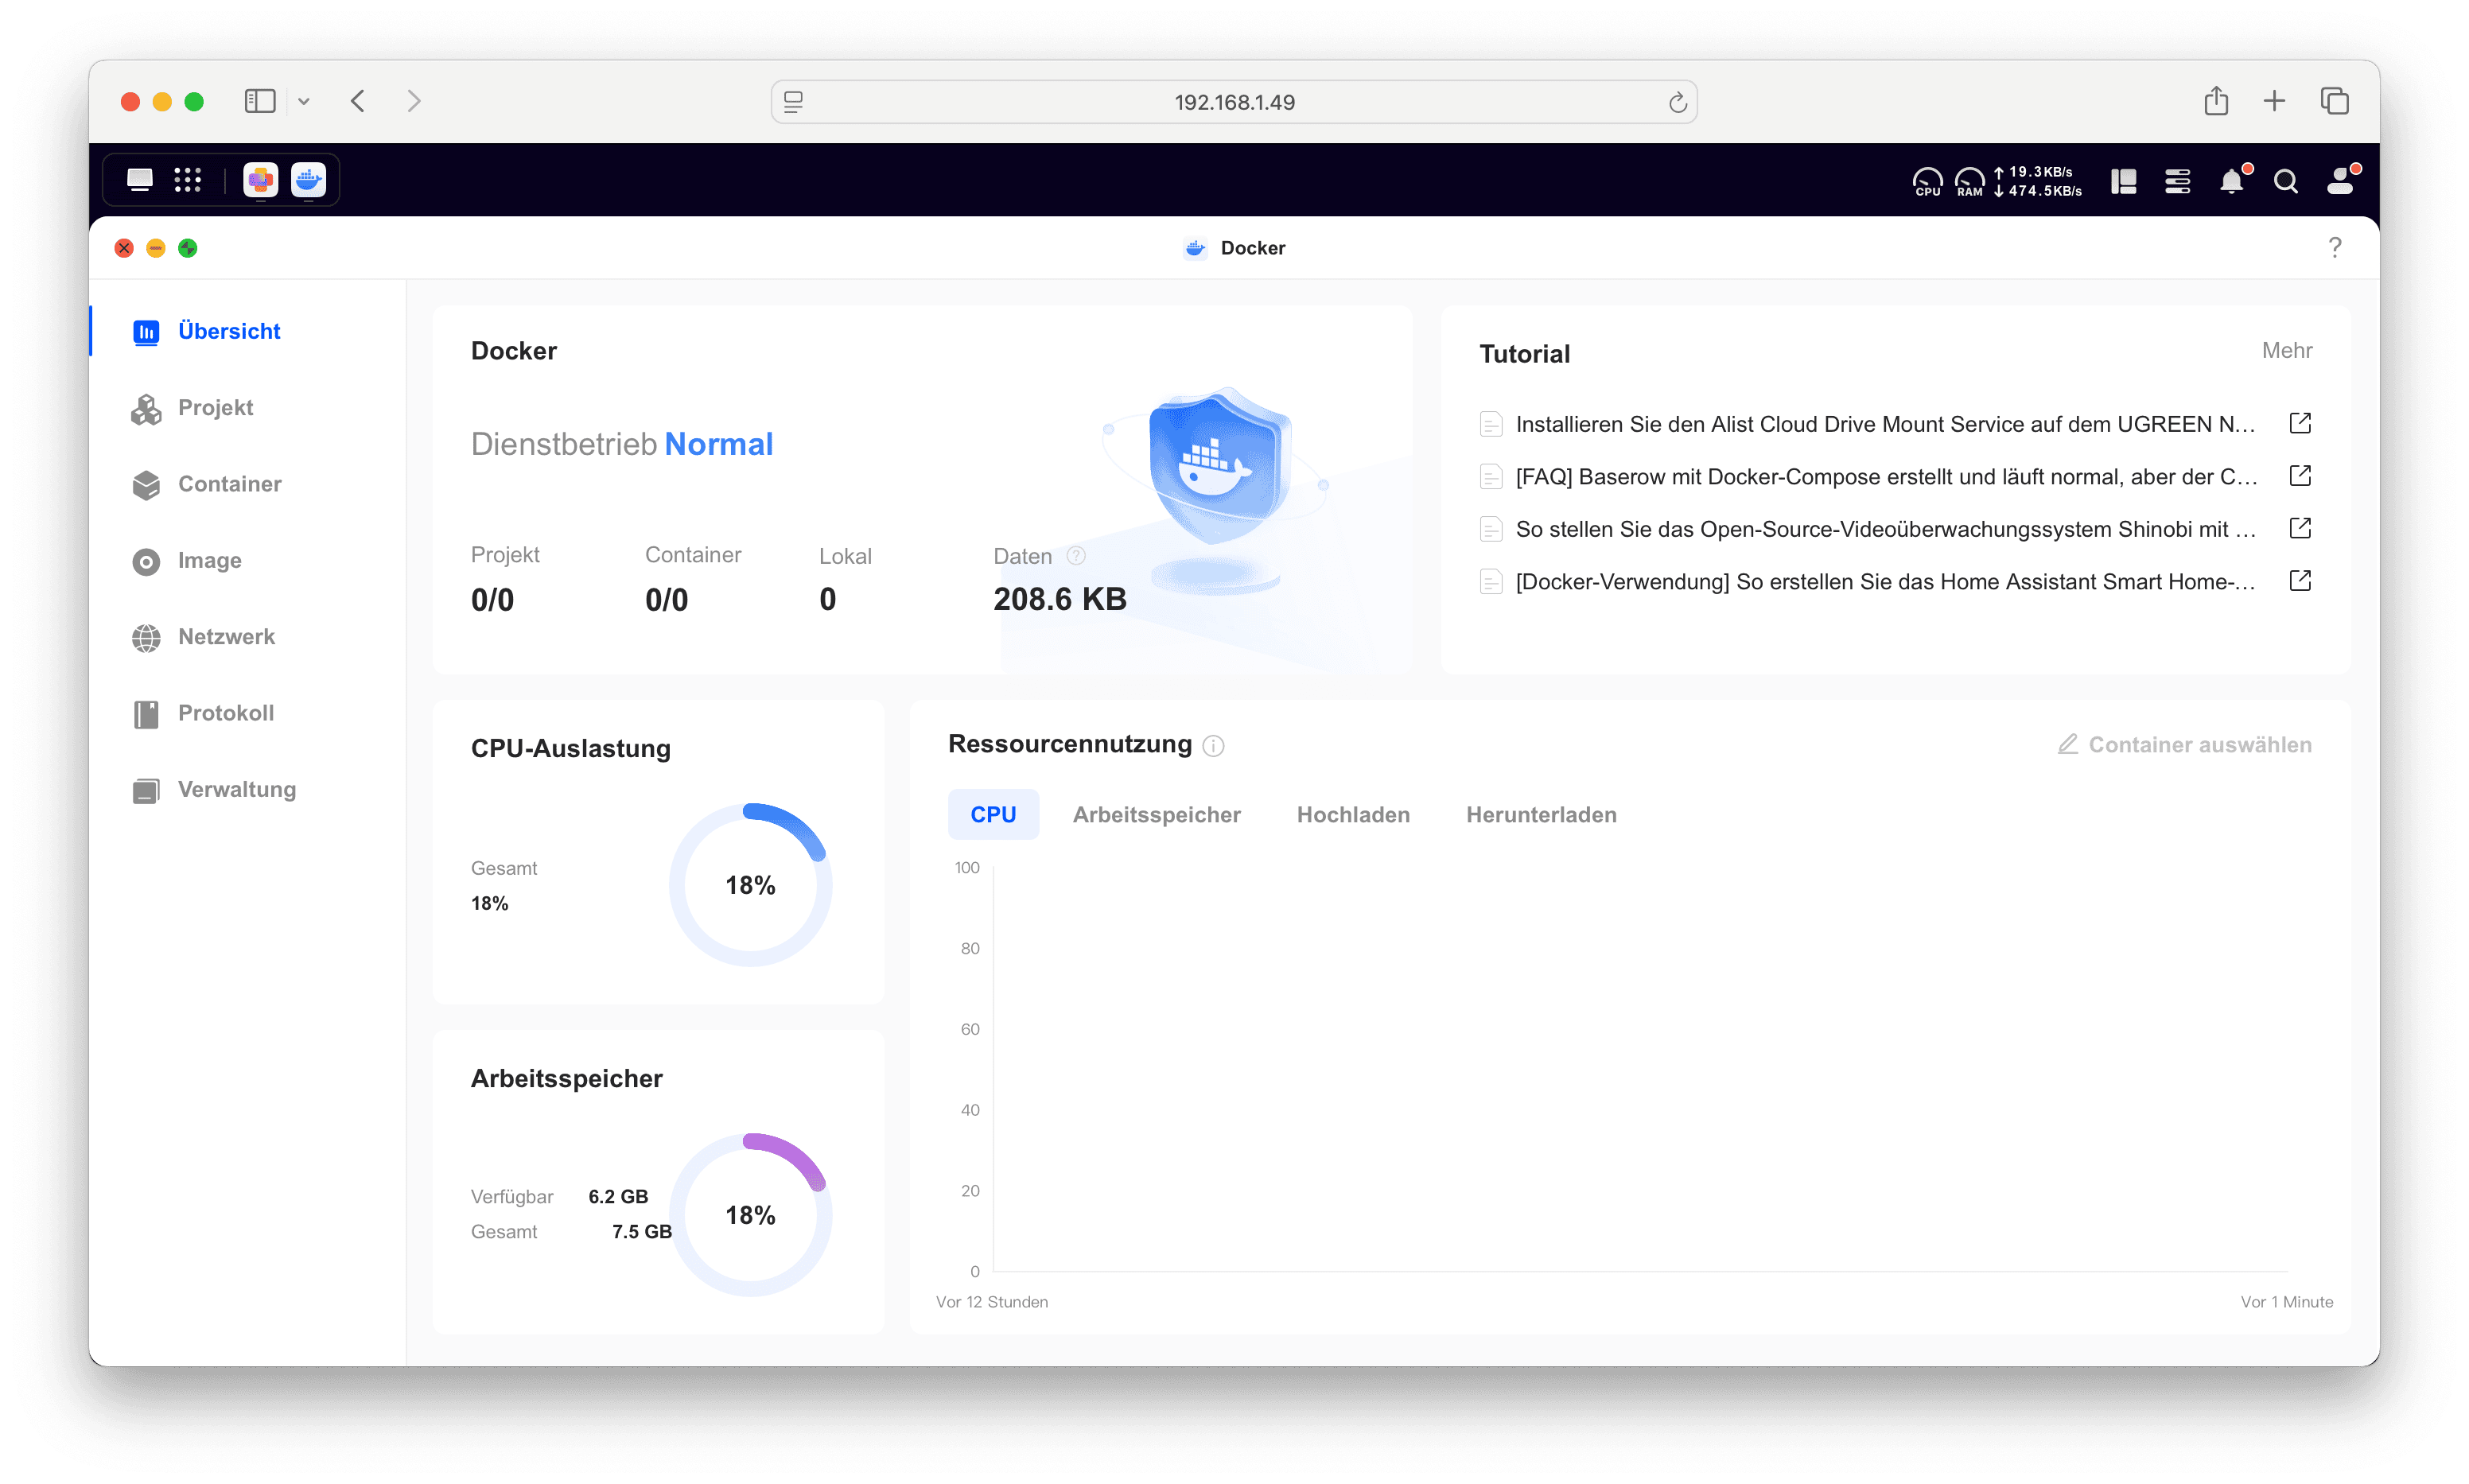This screenshot has width=2469, height=1484.
Task: Click the Docker help question mark
Action: coord(2334,248)
